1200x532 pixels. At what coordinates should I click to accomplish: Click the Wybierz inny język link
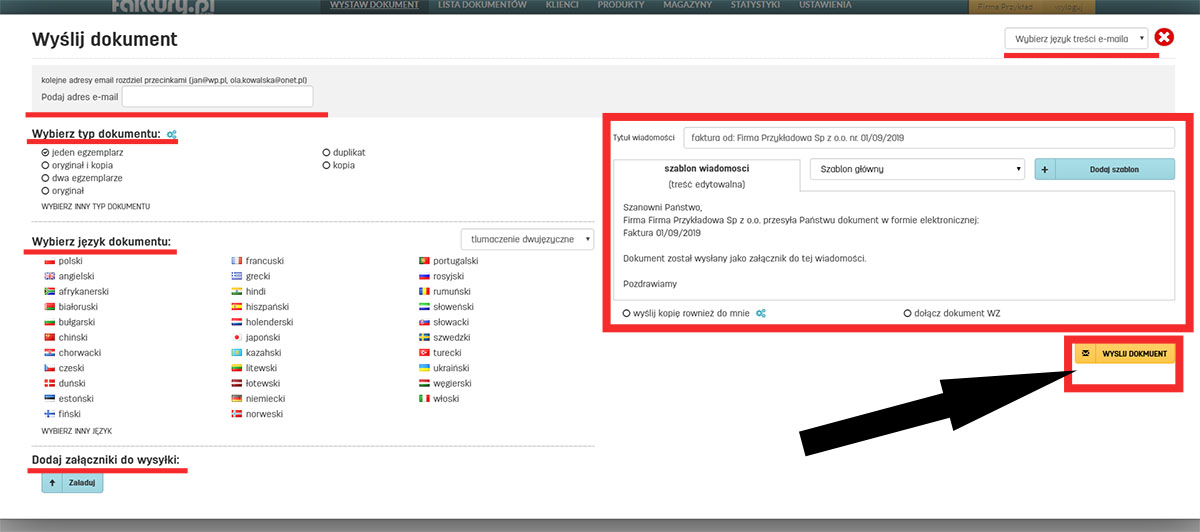click(x=76, y=431)
